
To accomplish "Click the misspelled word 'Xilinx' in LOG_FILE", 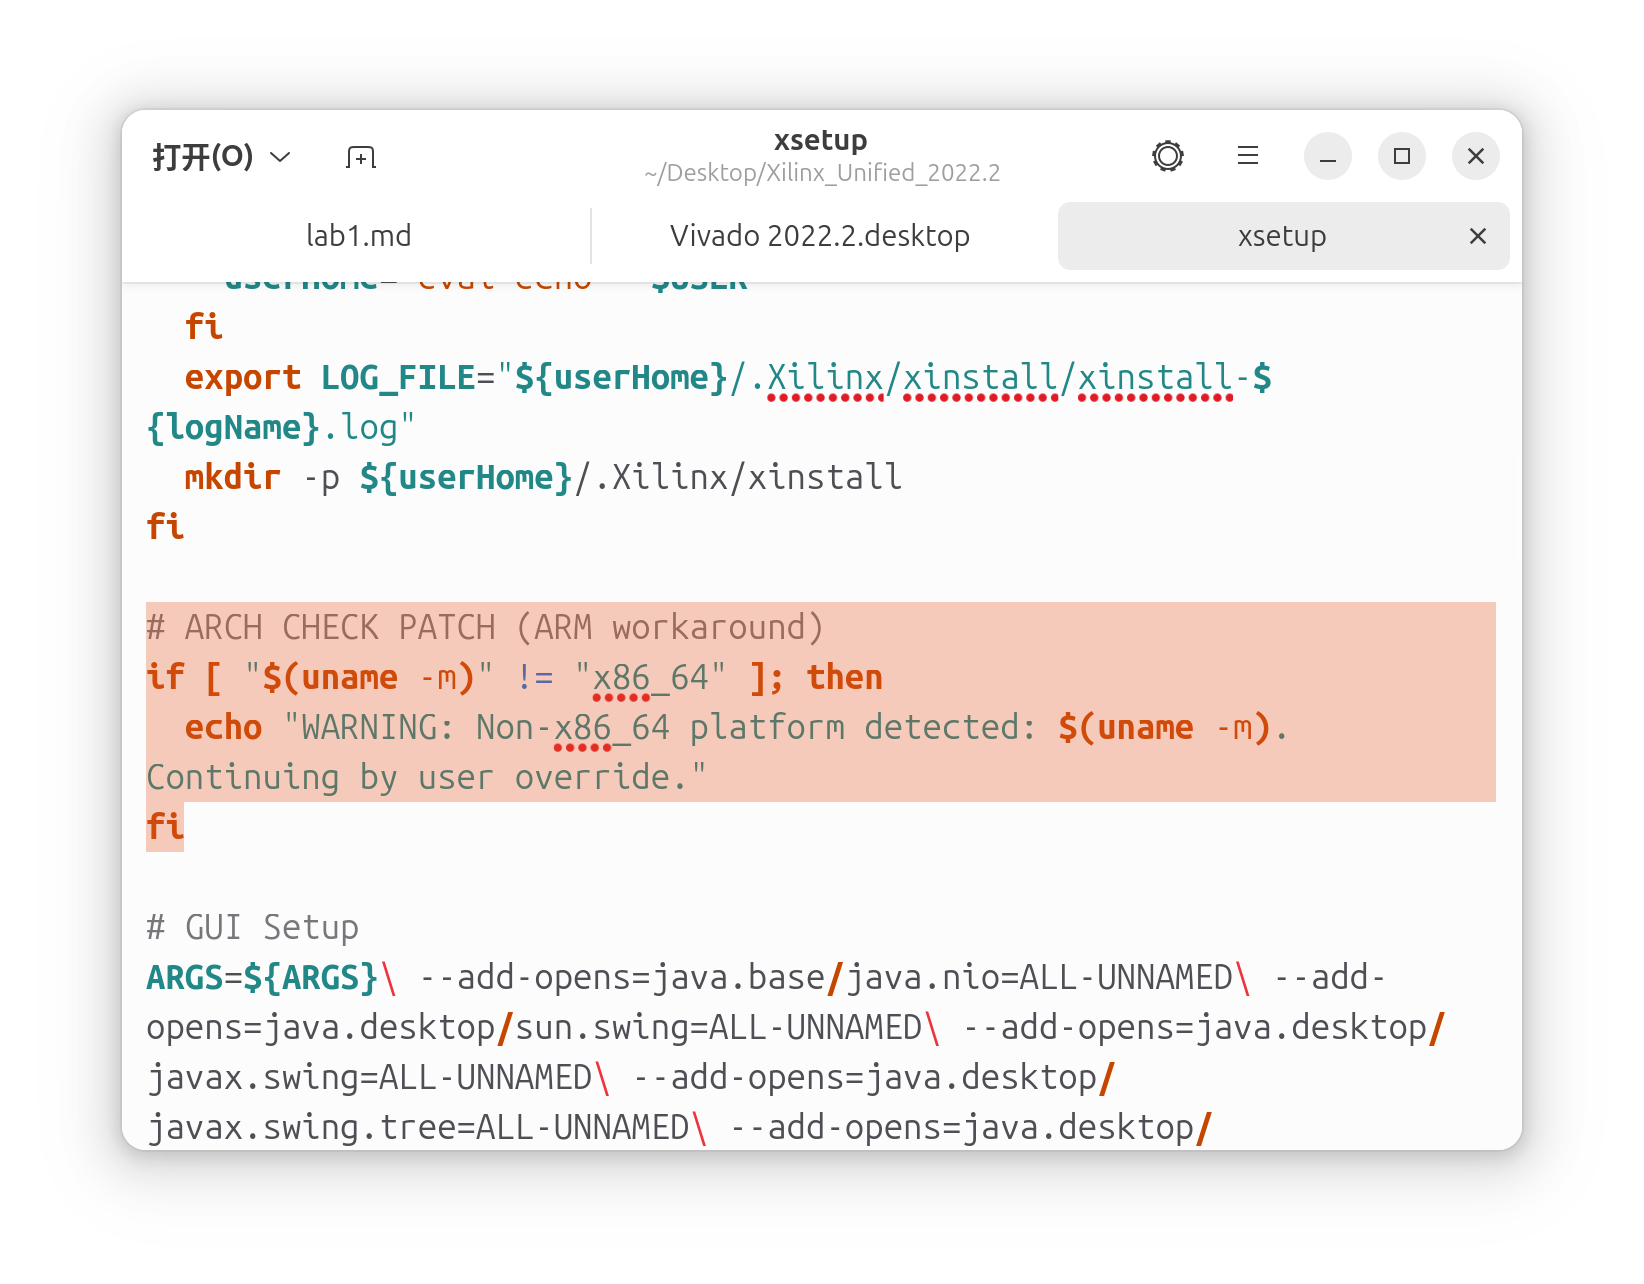I will [x=825, y=378].
